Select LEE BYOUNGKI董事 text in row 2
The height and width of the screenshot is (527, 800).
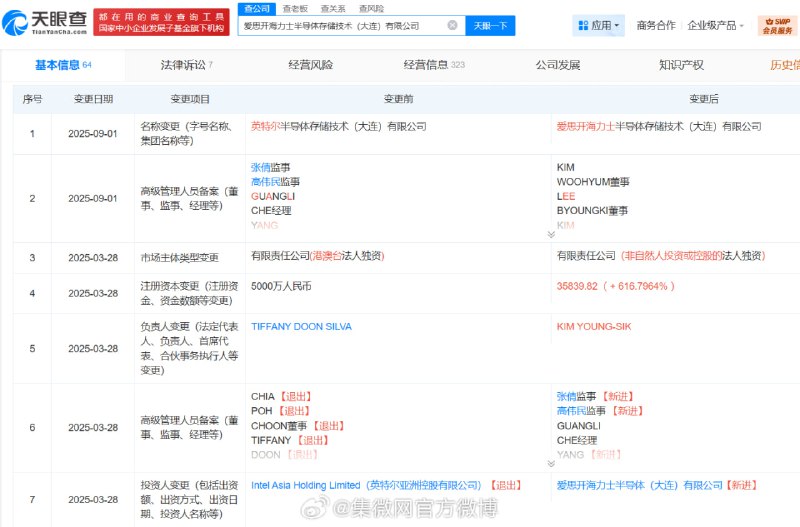pyautogui.click(x=592, y=204)
